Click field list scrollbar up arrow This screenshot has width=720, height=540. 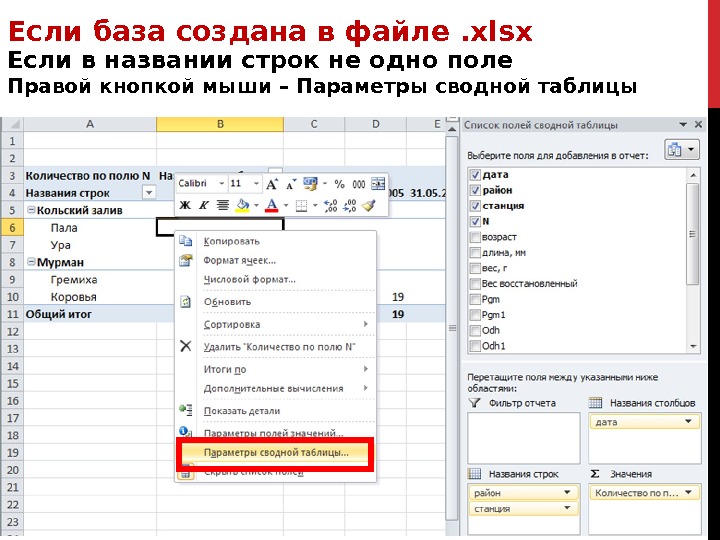pyautogui.click(x=693, y=175)
